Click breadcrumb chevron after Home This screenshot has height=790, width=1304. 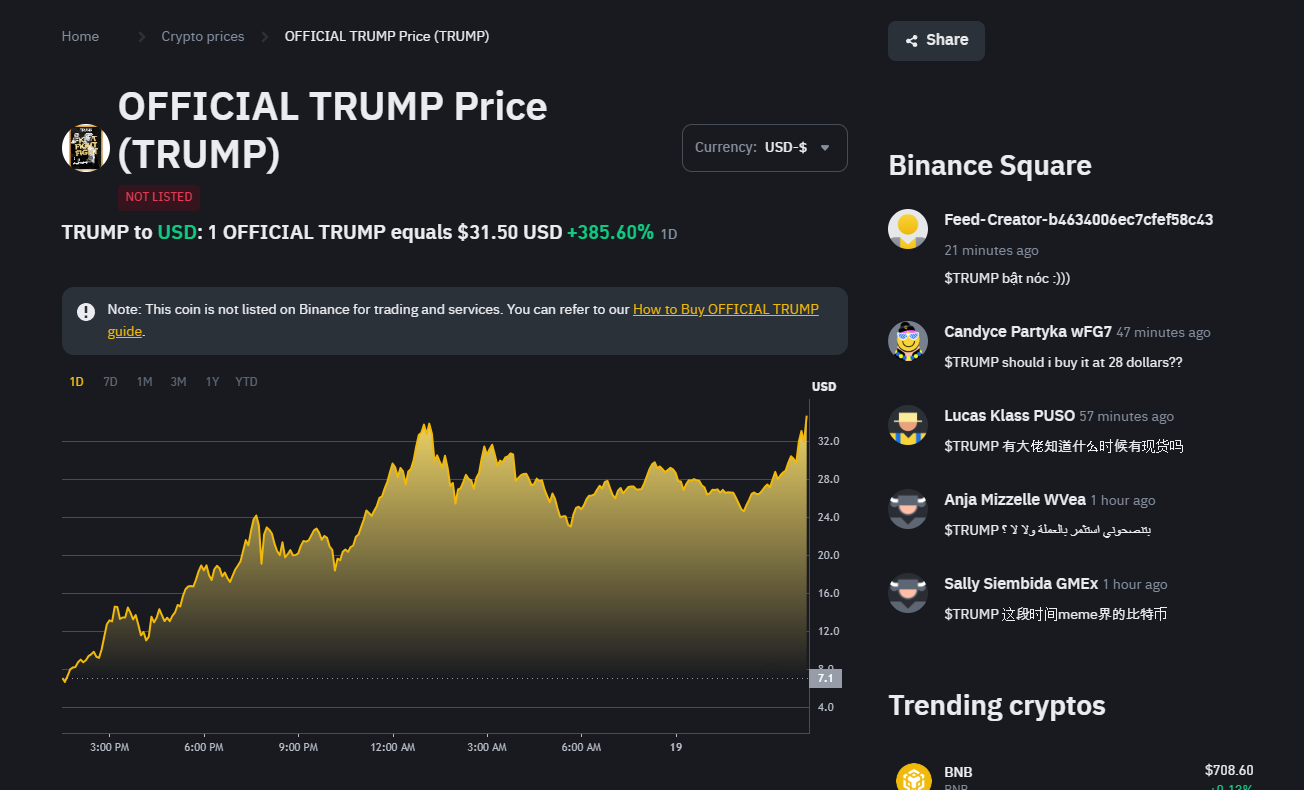(x=142, y=37)
